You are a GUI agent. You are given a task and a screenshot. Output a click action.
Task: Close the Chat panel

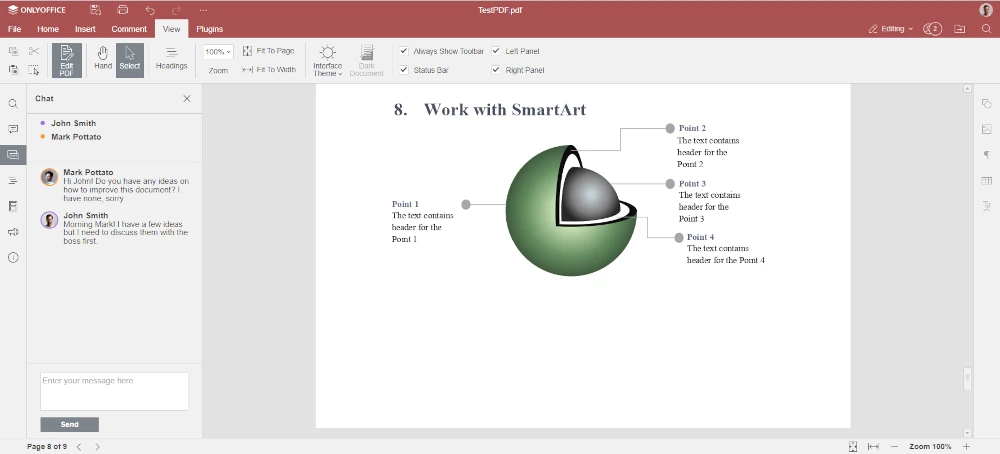pos(187,98)
